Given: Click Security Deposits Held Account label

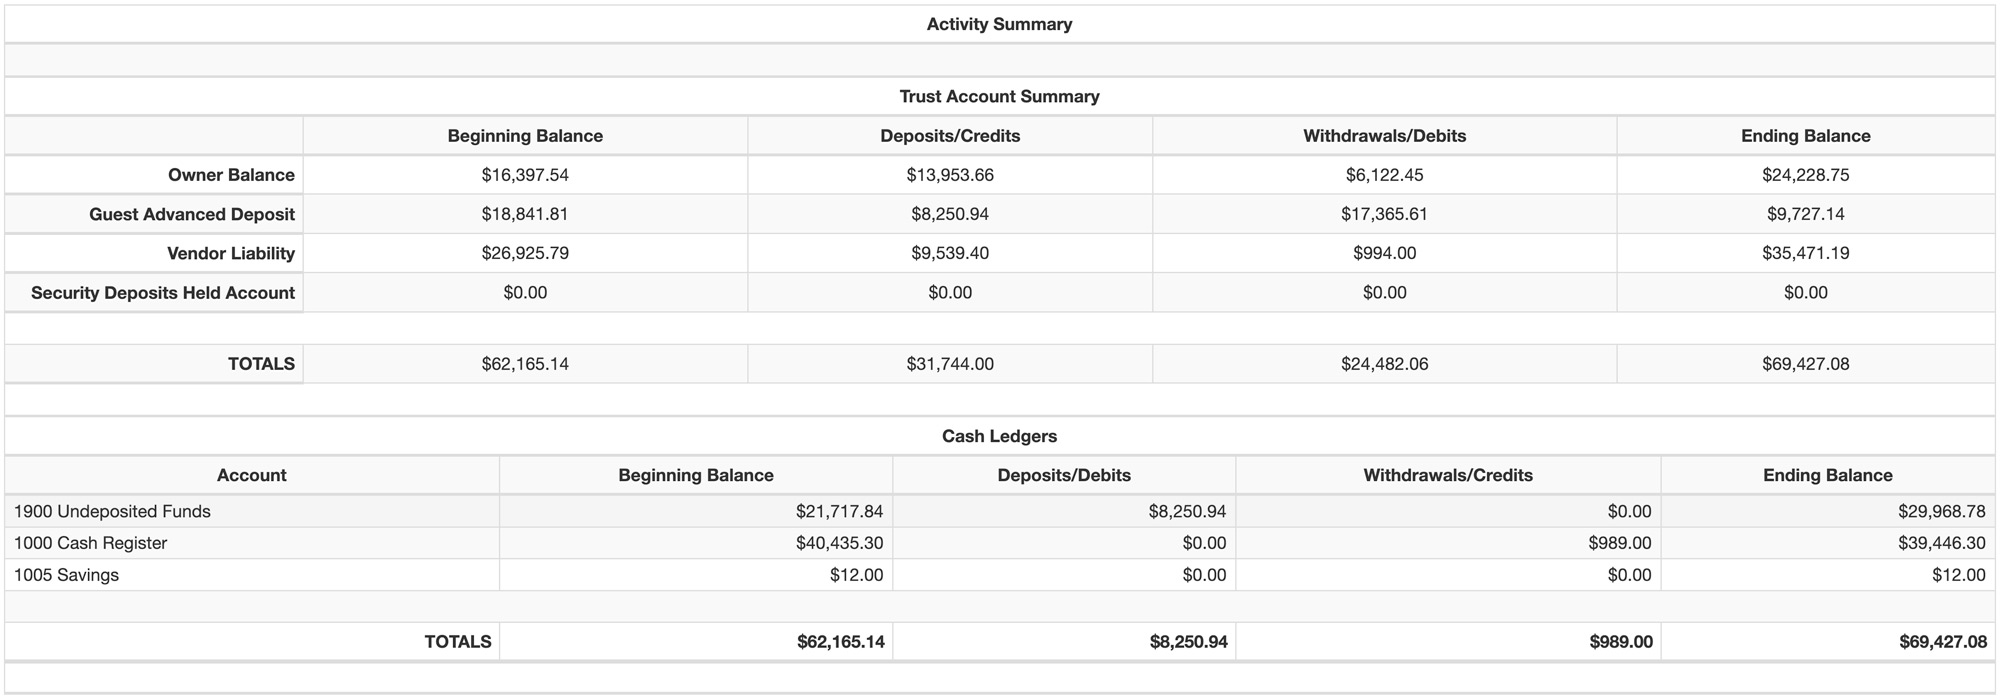Looking at the screenshot, I should coord(163,293).
